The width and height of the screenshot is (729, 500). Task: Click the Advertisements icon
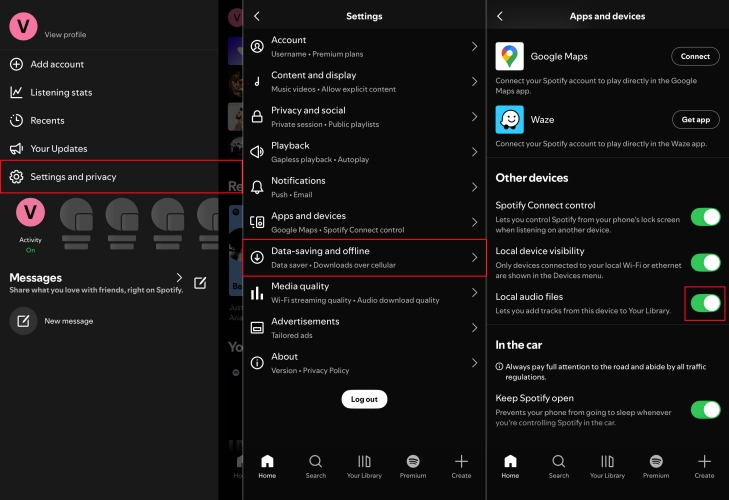pyautogui.click(x=257, y=328)
